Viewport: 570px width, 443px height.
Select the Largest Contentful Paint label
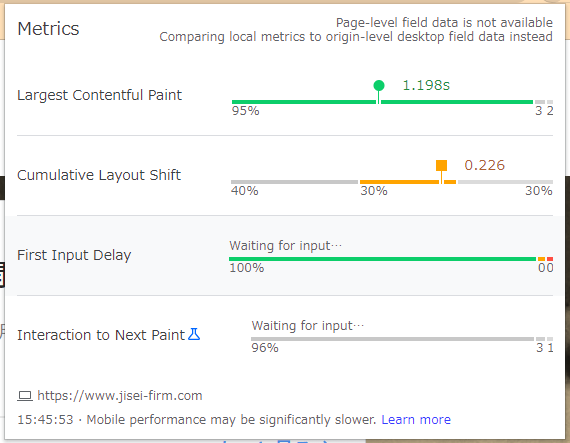tap(99, 95)
